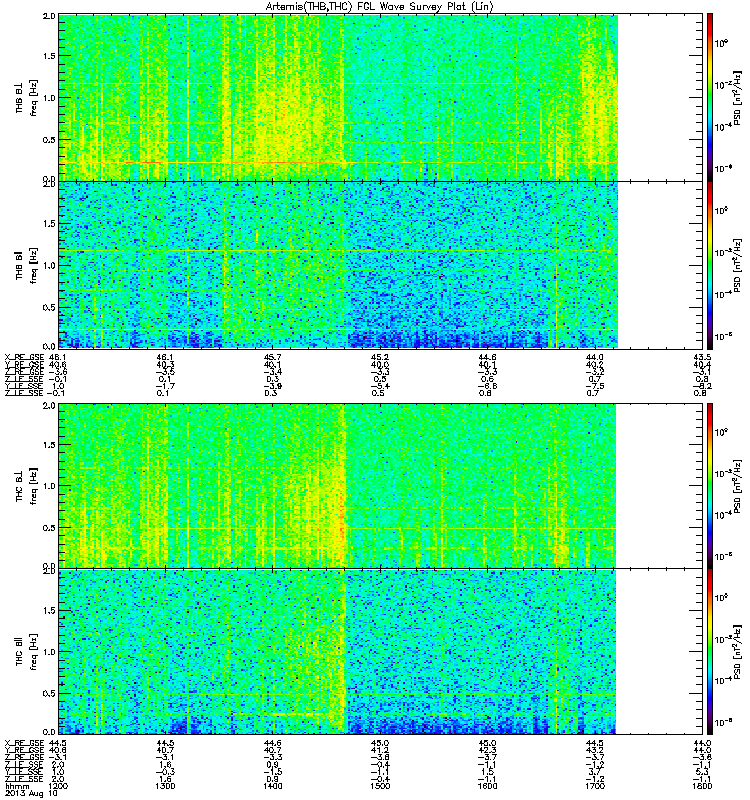Click the 1.5 frequency tick of THB B⊥ panel
This screenshot has width=750, height=800.
click(x=49, y=56)
